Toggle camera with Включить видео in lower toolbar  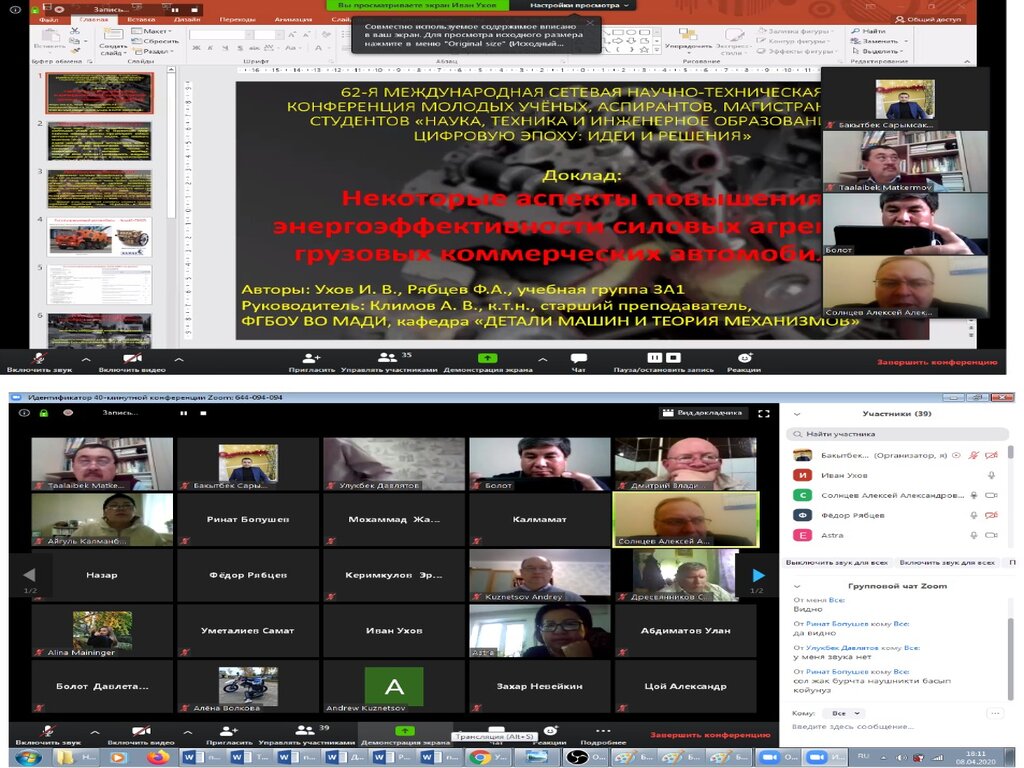click(x=141, y=734)
